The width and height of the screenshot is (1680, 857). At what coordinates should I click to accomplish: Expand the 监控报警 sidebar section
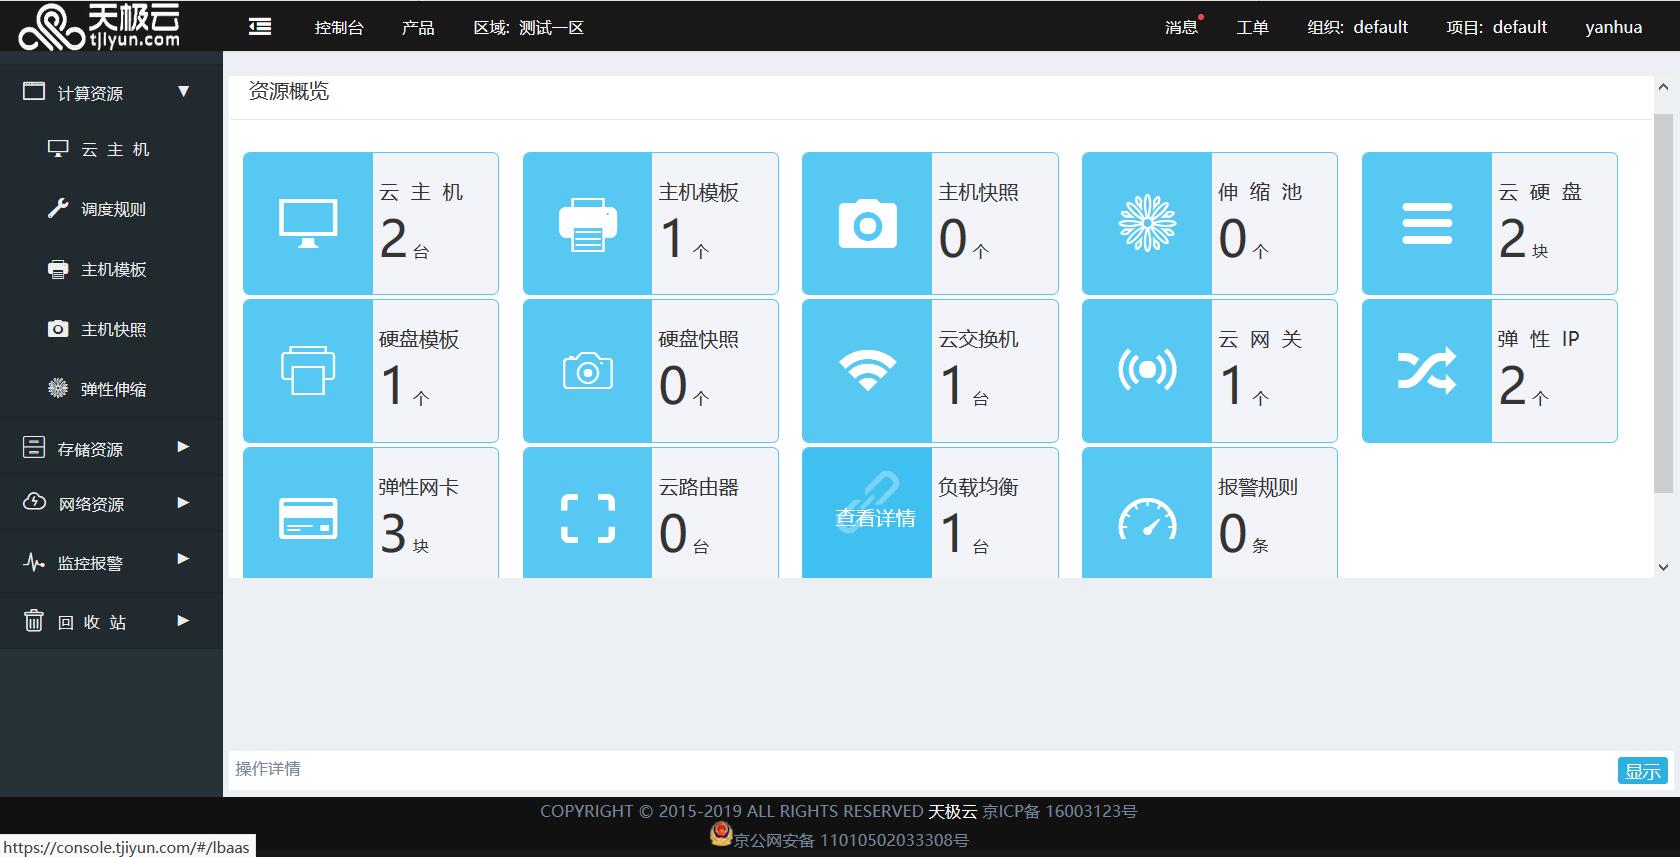click(x=183, y=559)
